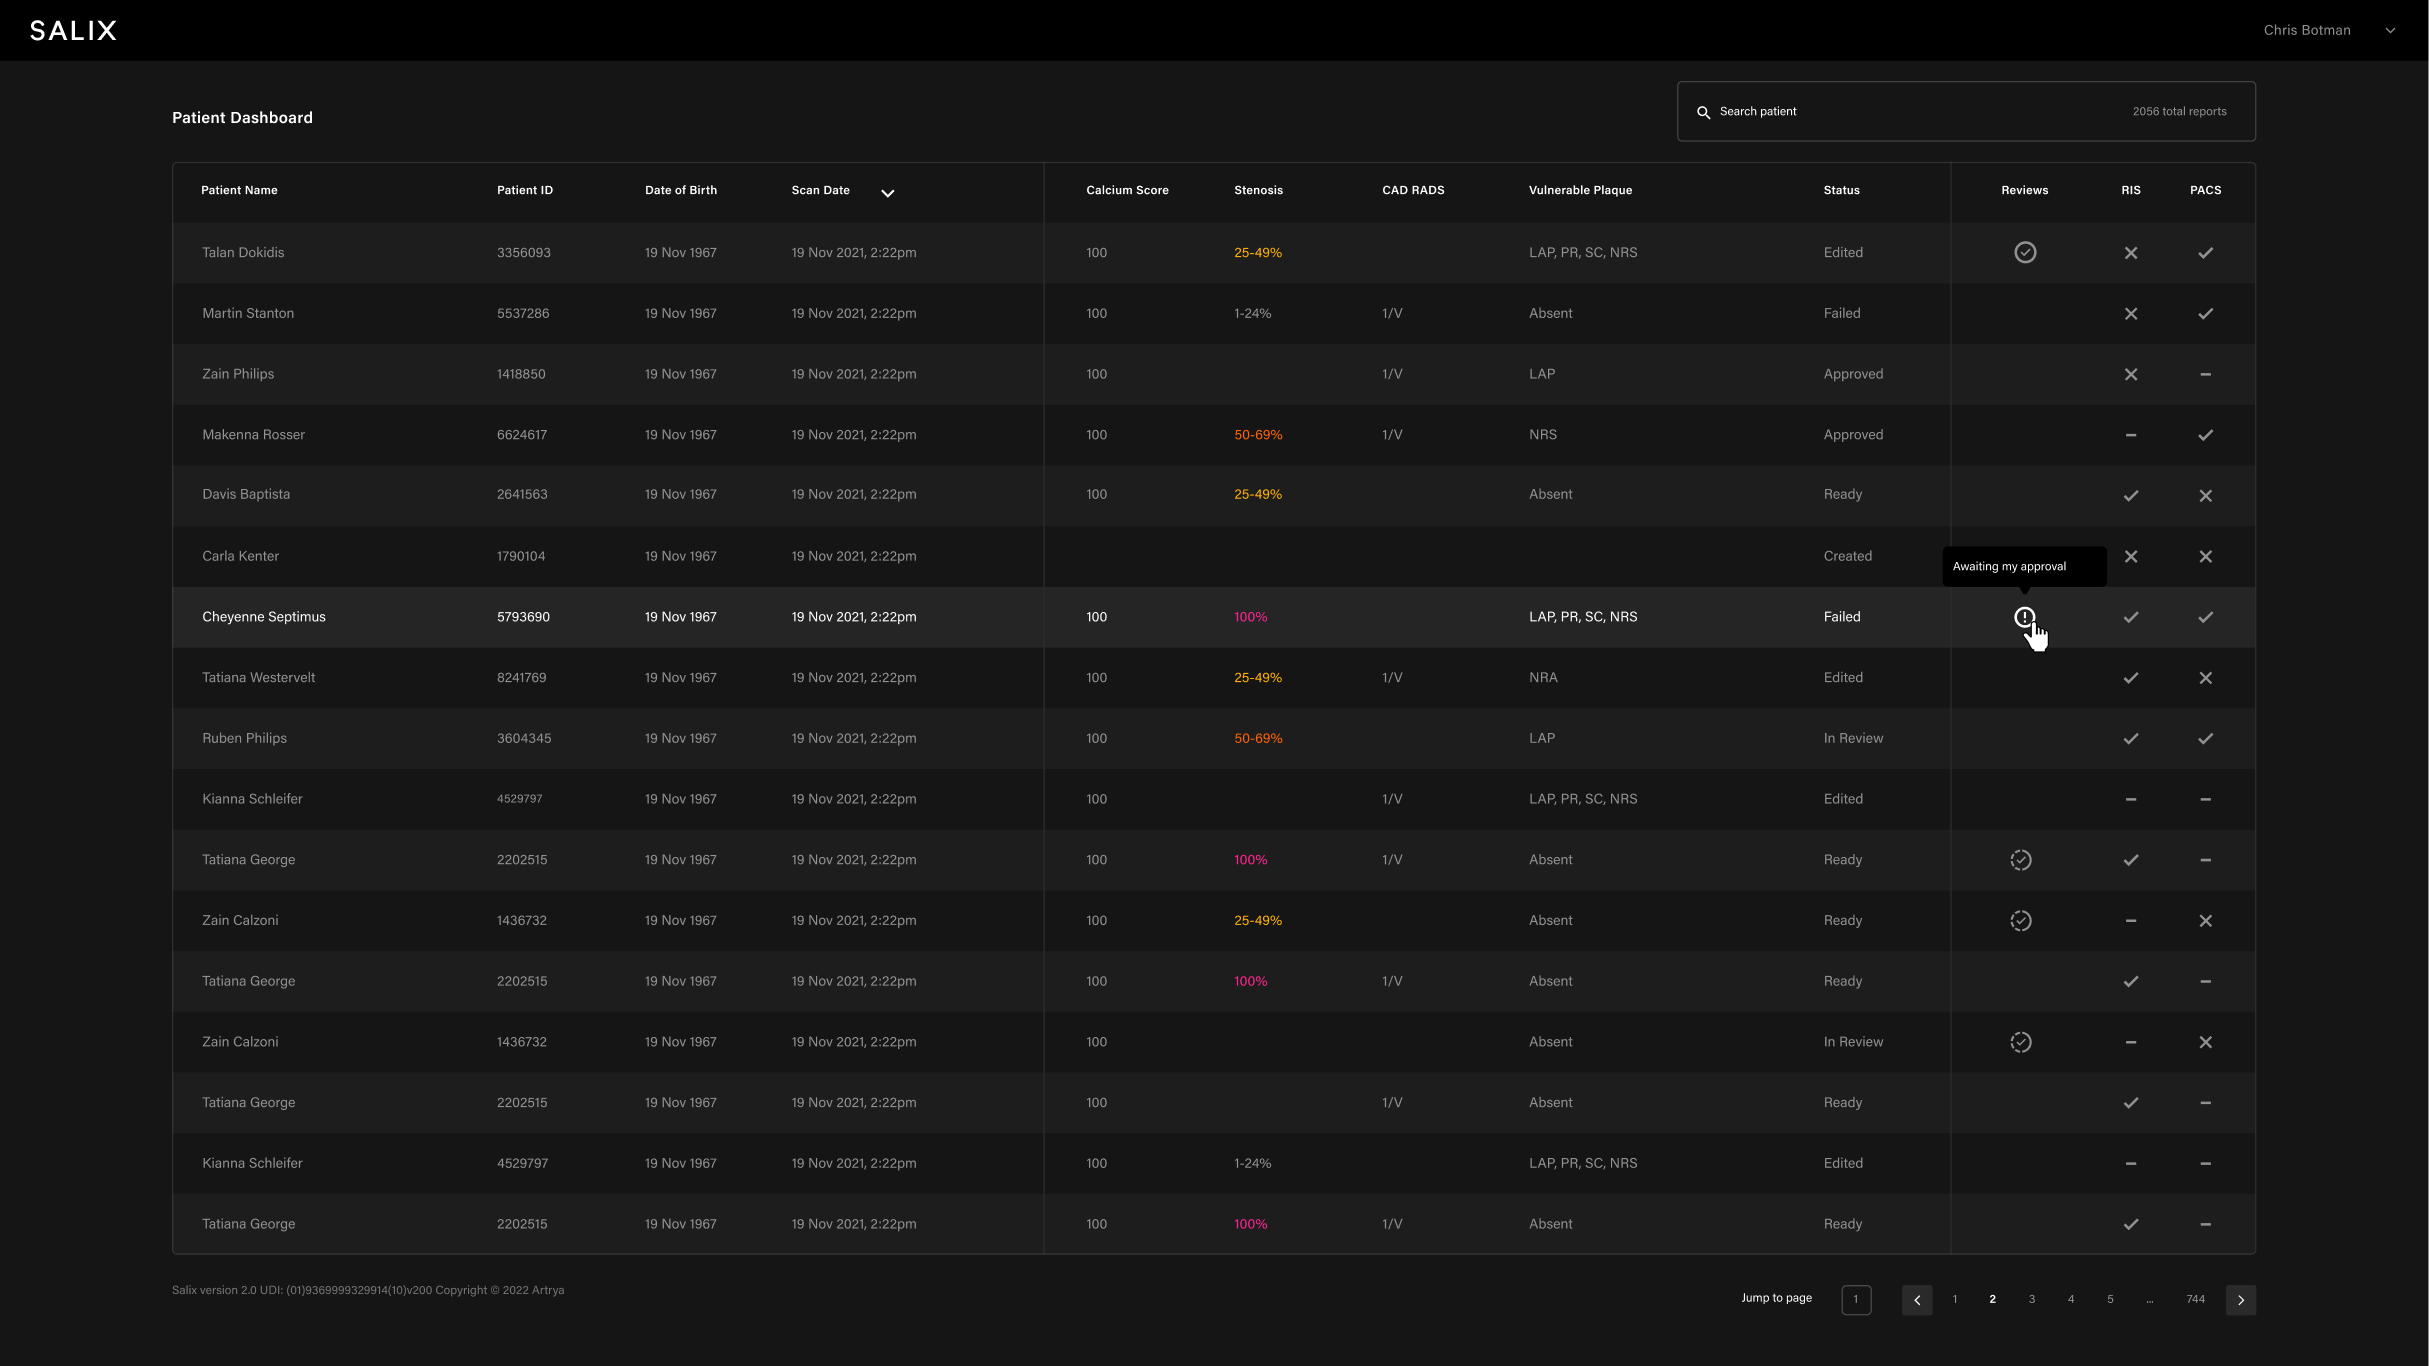
Task: Open Chris Botman user menu chevron
Action: [2390, 31]
